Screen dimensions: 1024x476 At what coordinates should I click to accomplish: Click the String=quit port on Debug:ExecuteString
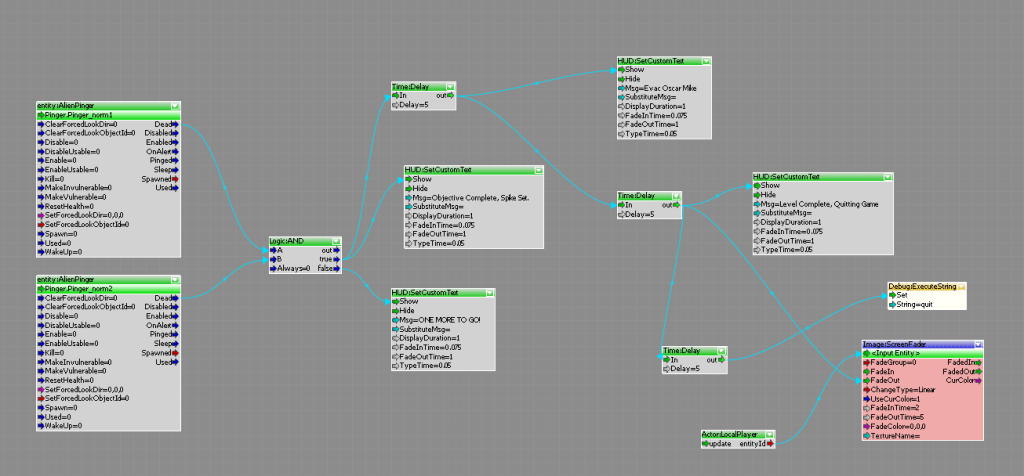(892, 304)
